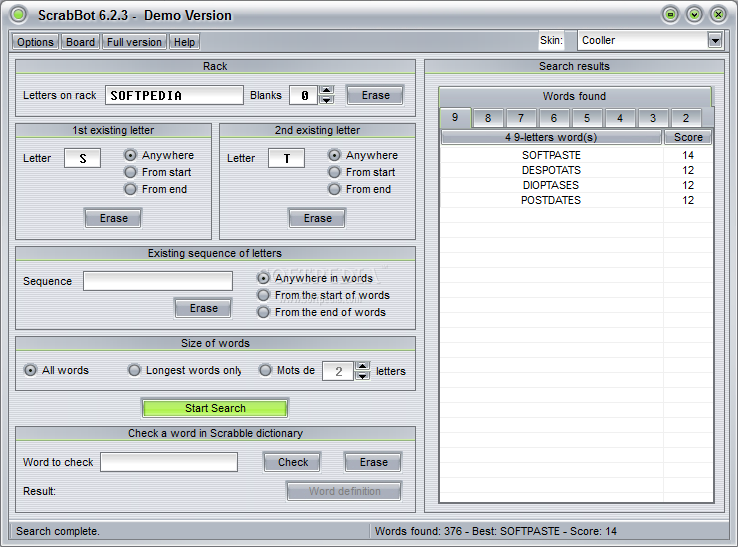Select From end for 1st existing letter
Image resolution: width=738 pixels, height=547 pixels.
coord(155,189)
